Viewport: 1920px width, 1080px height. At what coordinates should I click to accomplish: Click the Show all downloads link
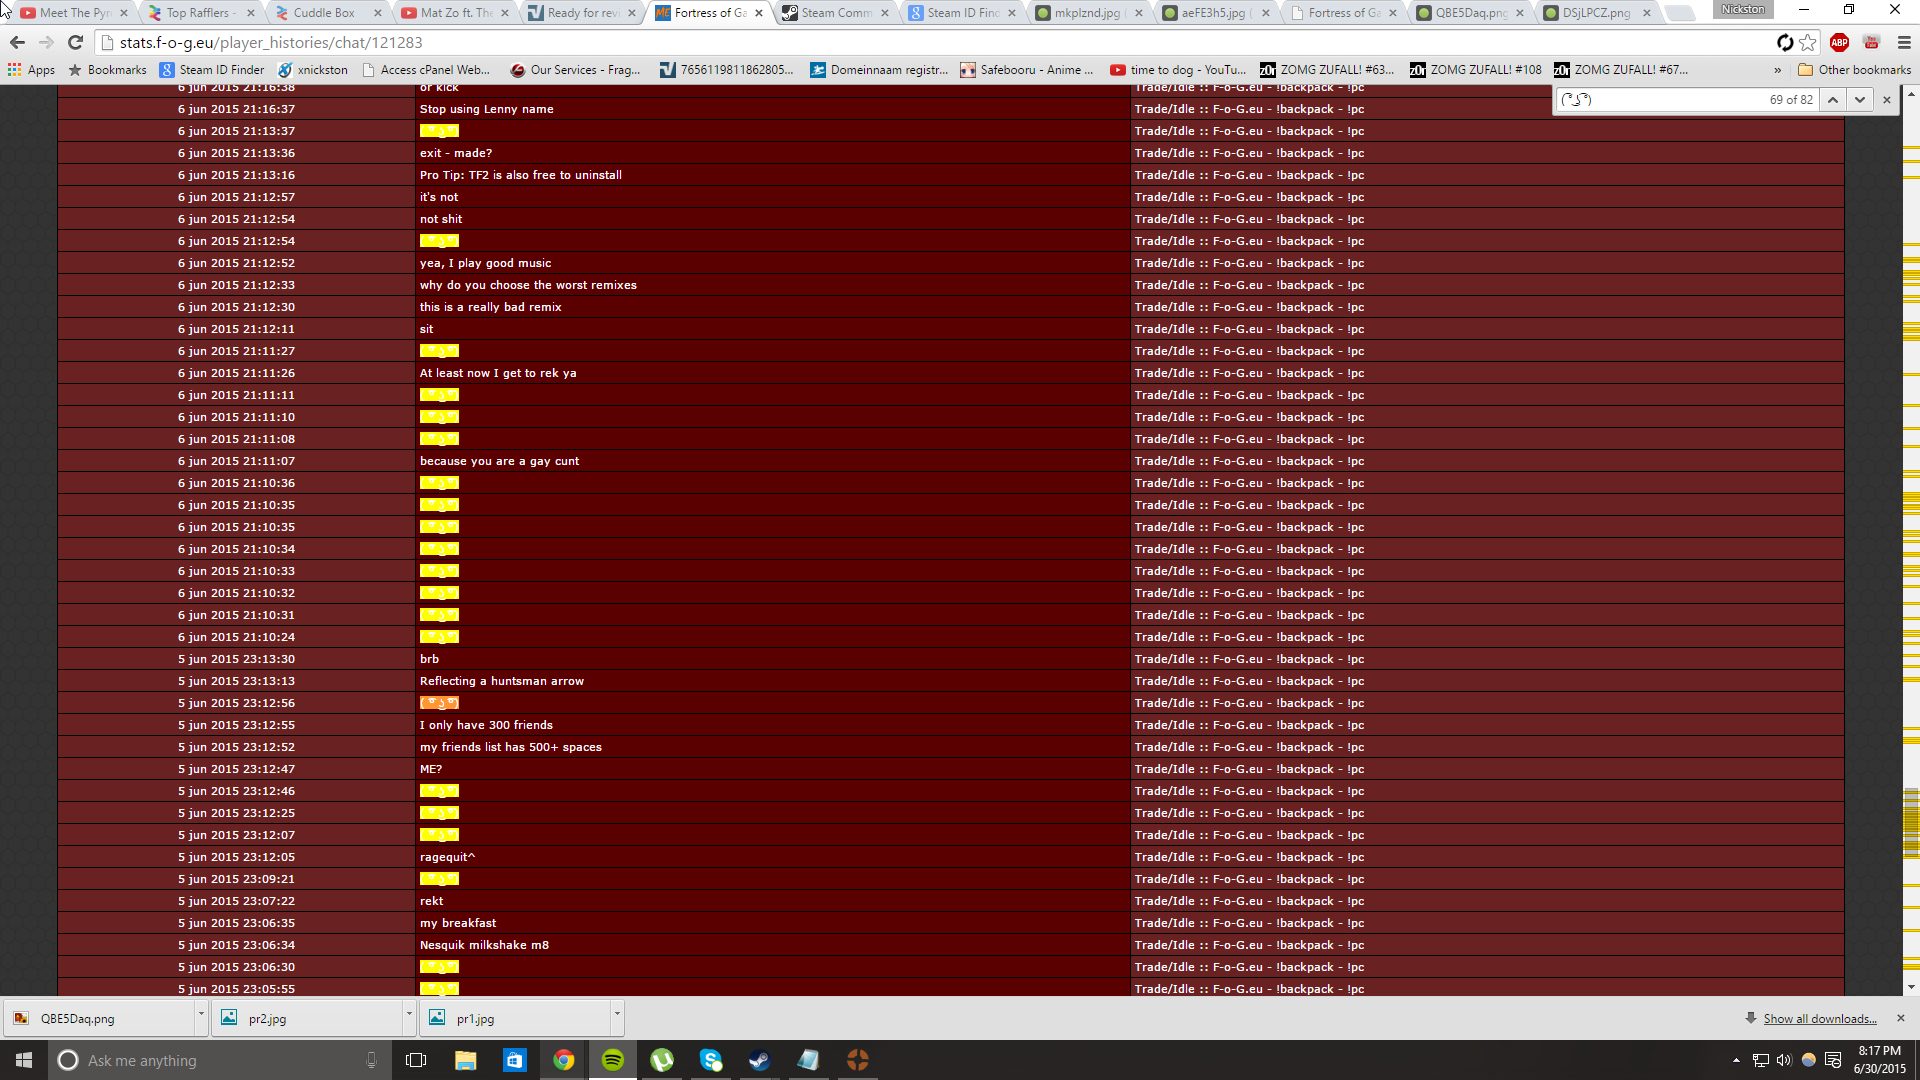tap(1819, 1018)
